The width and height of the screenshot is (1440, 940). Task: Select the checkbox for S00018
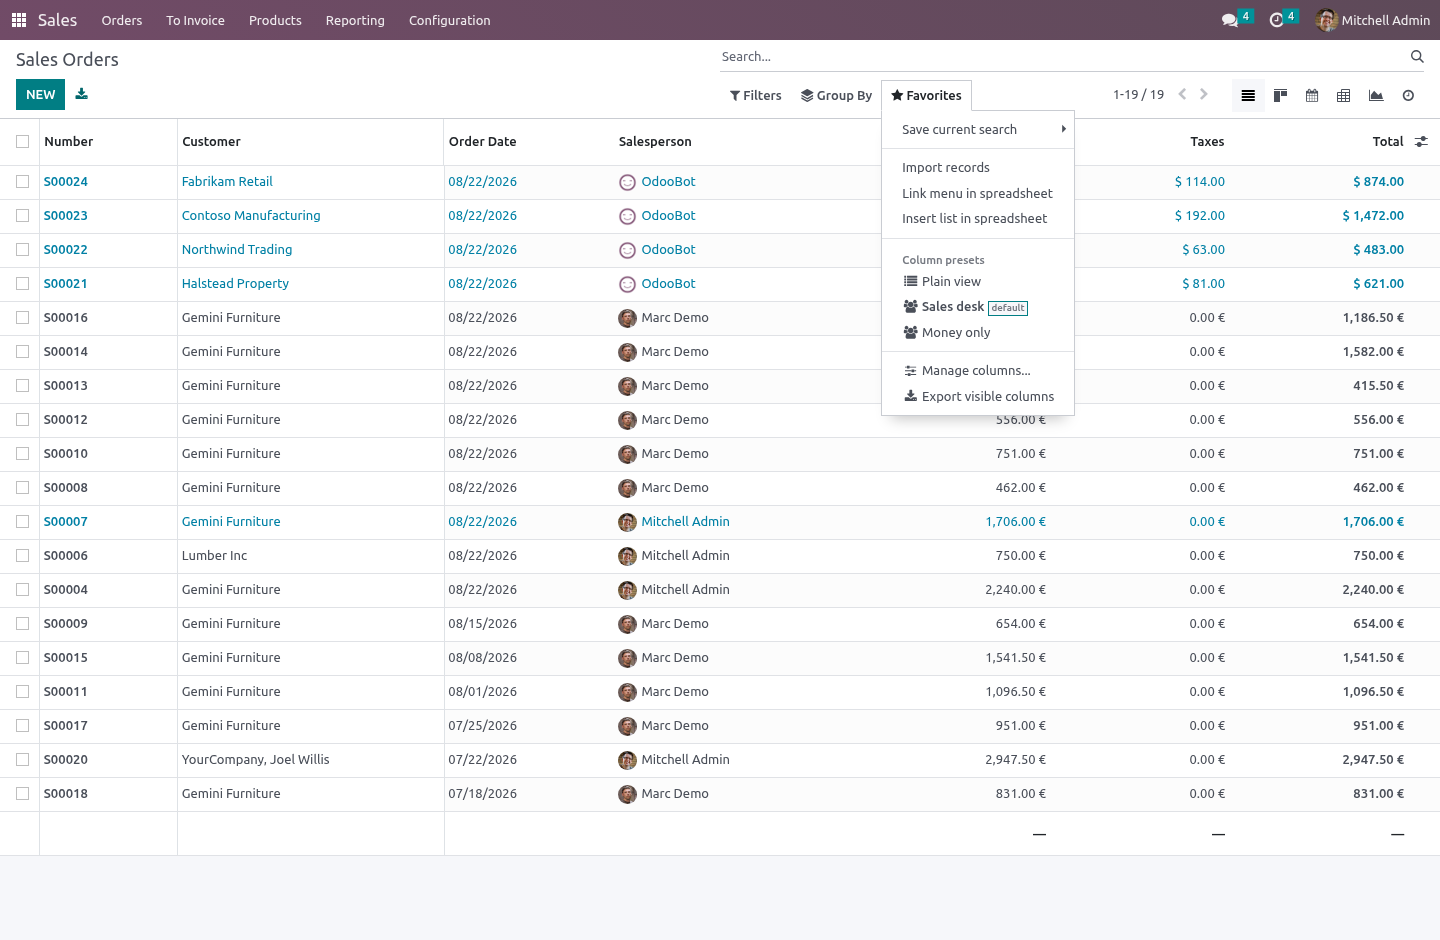[22, 794]
